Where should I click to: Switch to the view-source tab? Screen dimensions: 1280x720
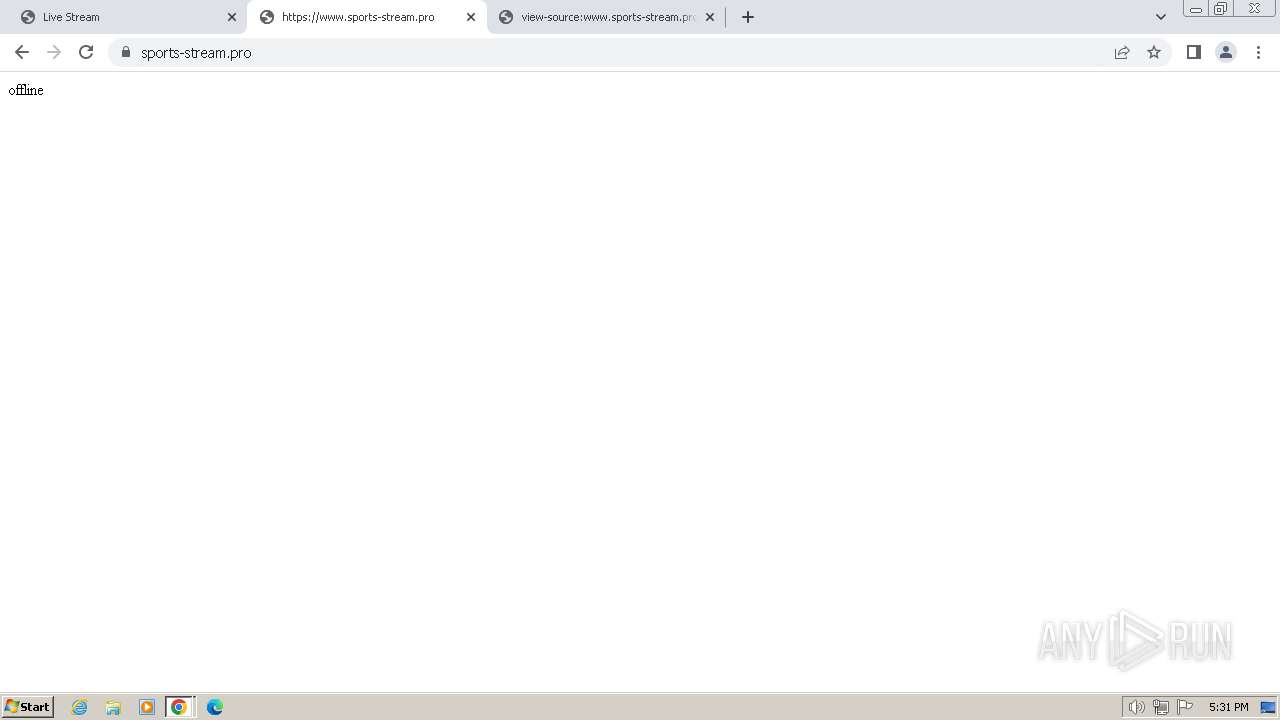608,17
